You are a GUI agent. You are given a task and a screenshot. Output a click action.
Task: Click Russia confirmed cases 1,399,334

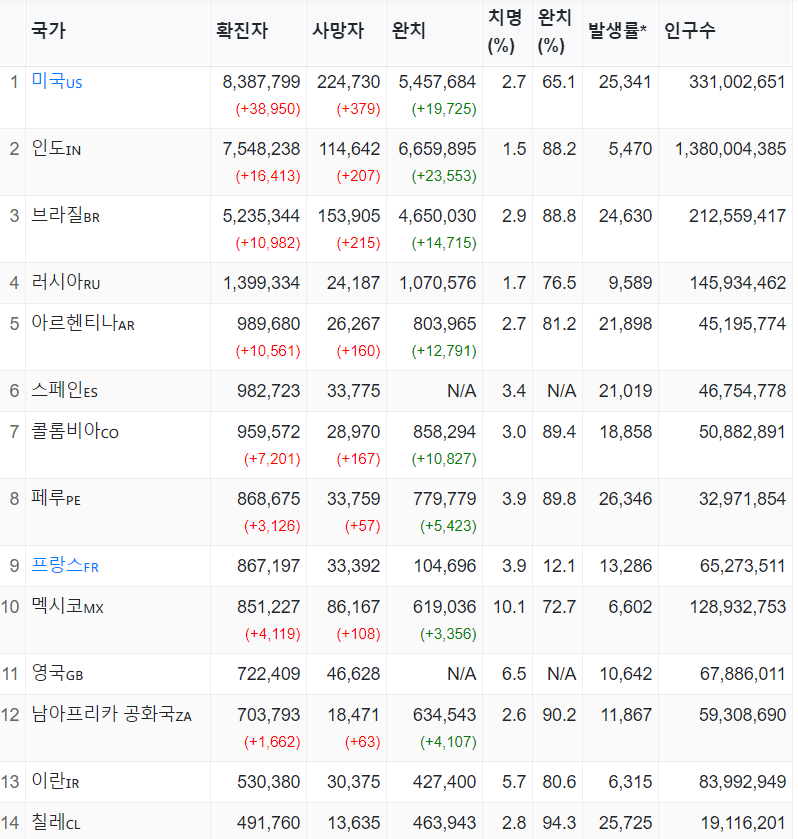(x=261, y=283)
